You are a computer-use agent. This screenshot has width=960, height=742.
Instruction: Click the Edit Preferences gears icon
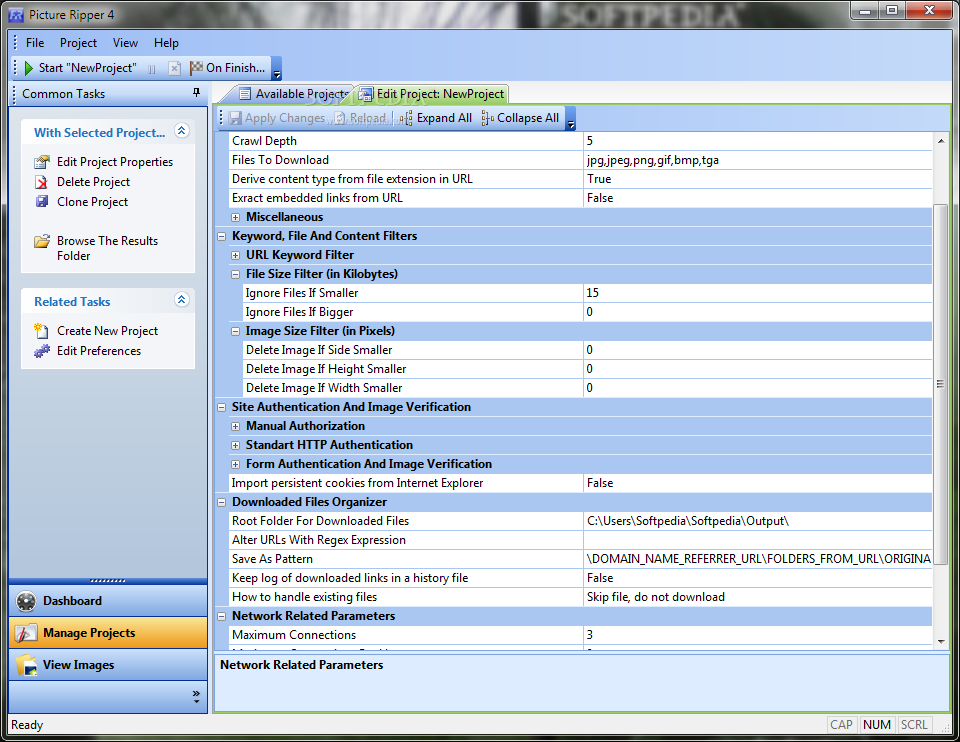[x=42, y=351]
